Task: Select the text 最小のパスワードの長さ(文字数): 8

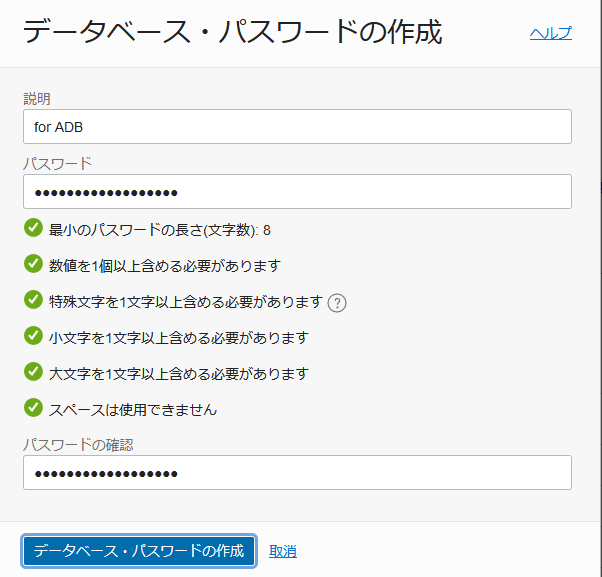Action: click(x=160, y=230)
